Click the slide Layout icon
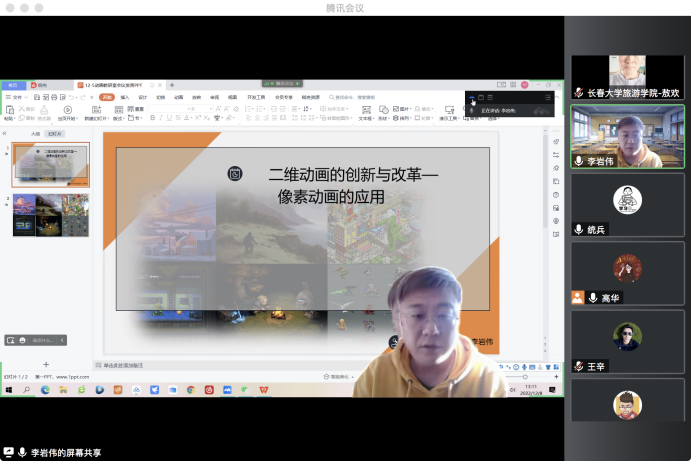This screenshot has height=461, width=691. pyautogui.click(x=119, y=109)
